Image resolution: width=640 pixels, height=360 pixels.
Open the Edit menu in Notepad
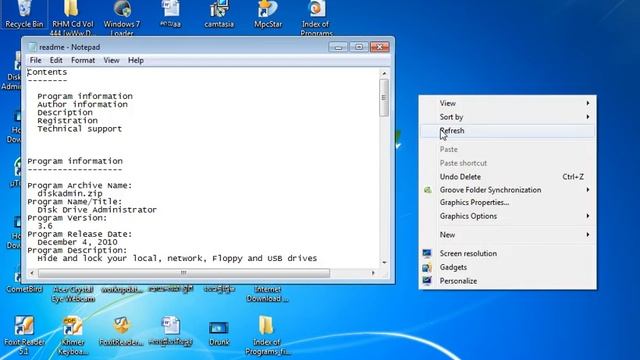(56, 60)
